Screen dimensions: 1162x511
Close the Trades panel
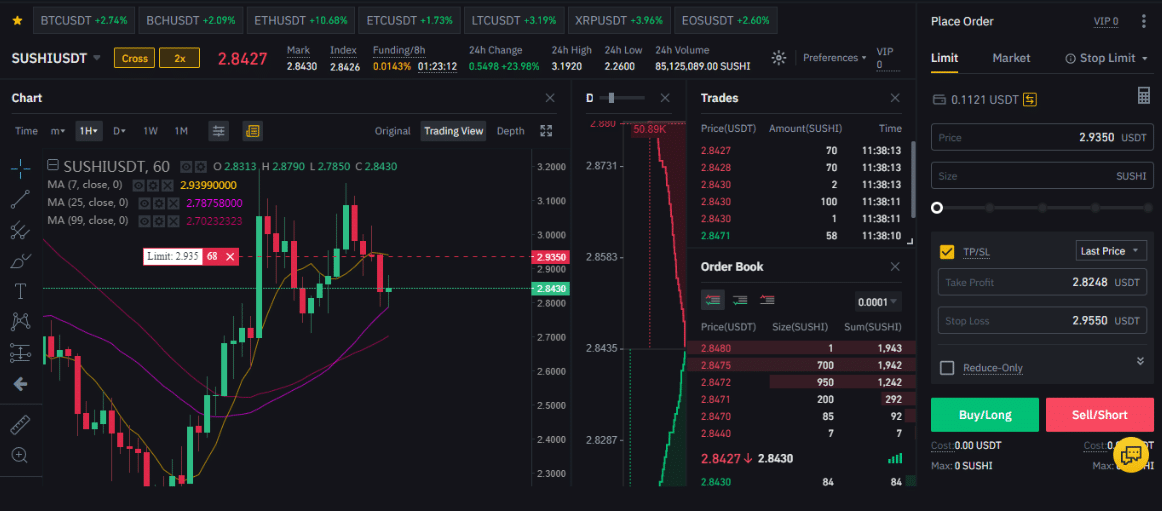pos(895,98)
